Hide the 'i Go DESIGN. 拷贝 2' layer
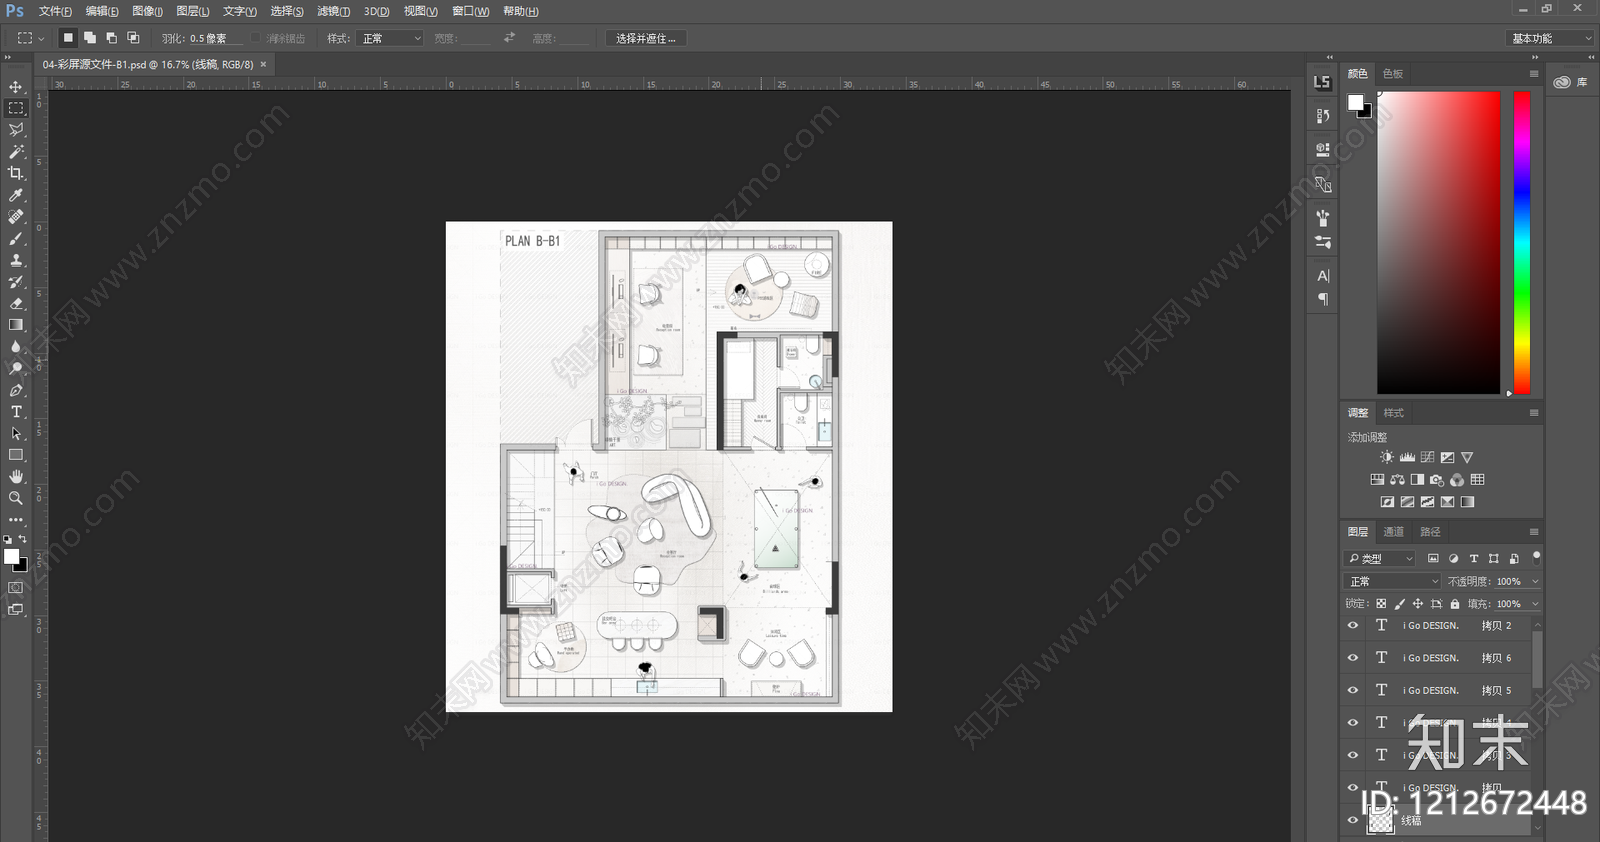The height and width of the screenshot is (842, 1600). click(x=1353, y=626)
